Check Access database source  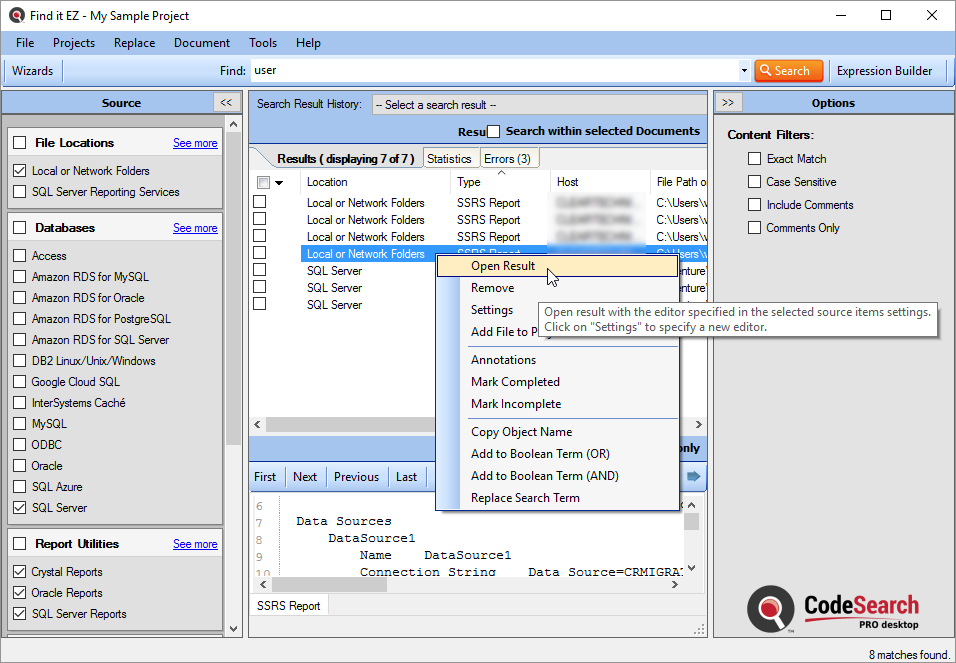pyautogui.click(x=20, y=256)
